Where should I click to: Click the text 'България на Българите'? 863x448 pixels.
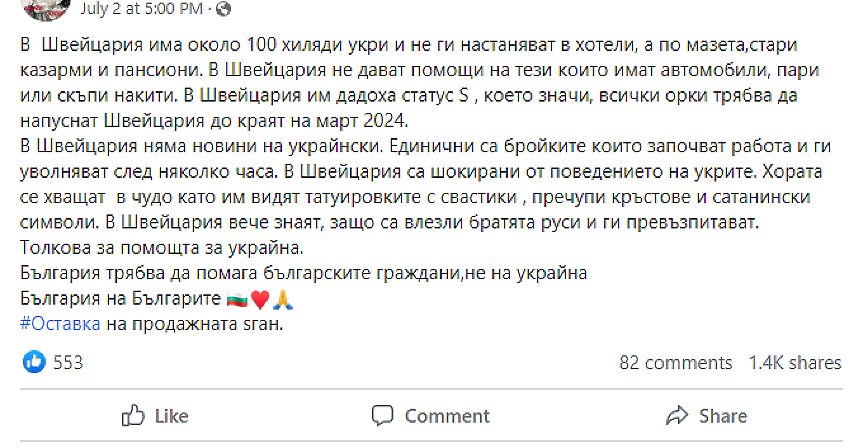pyautogui.click(x=120, y=299)
